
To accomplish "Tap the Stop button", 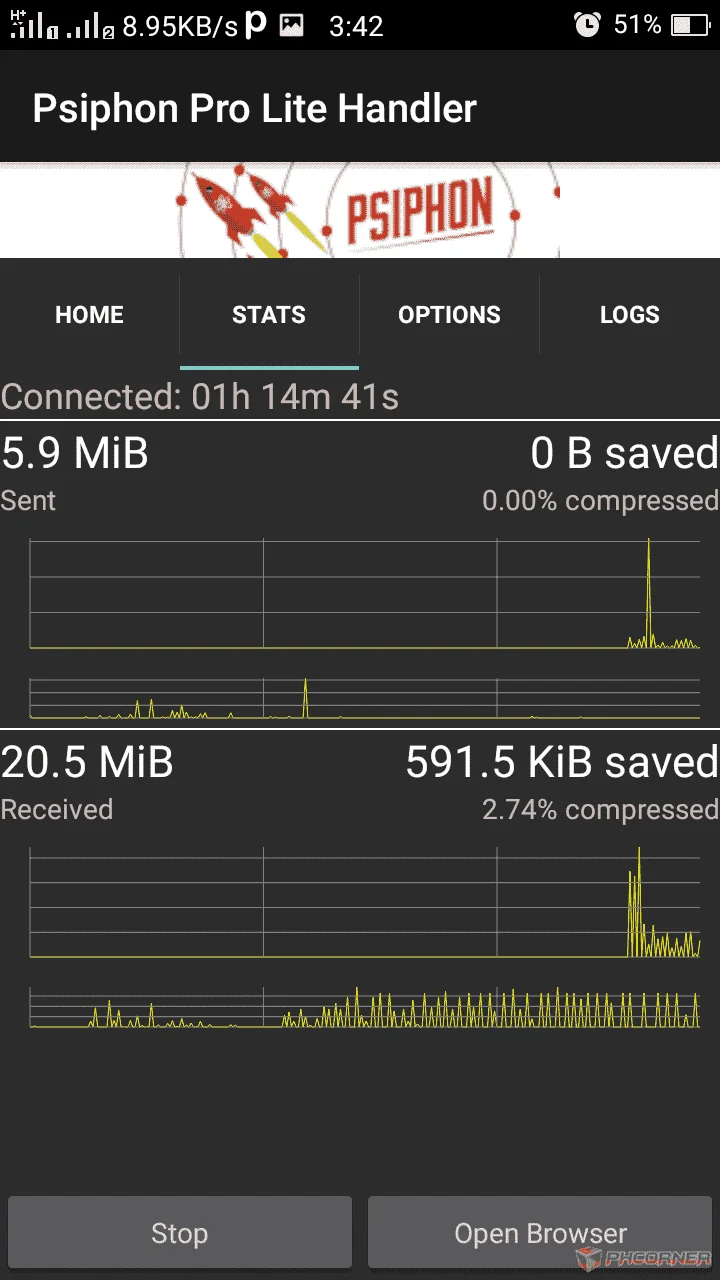I will tap(180, 1233).
